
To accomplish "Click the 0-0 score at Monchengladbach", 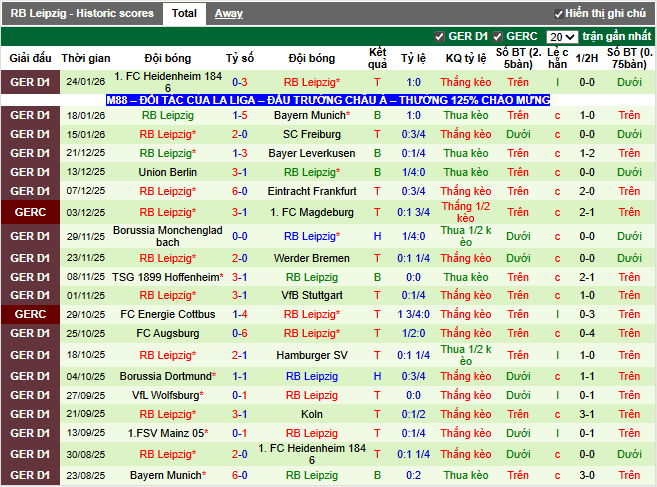I will click(x=240, y=236).
